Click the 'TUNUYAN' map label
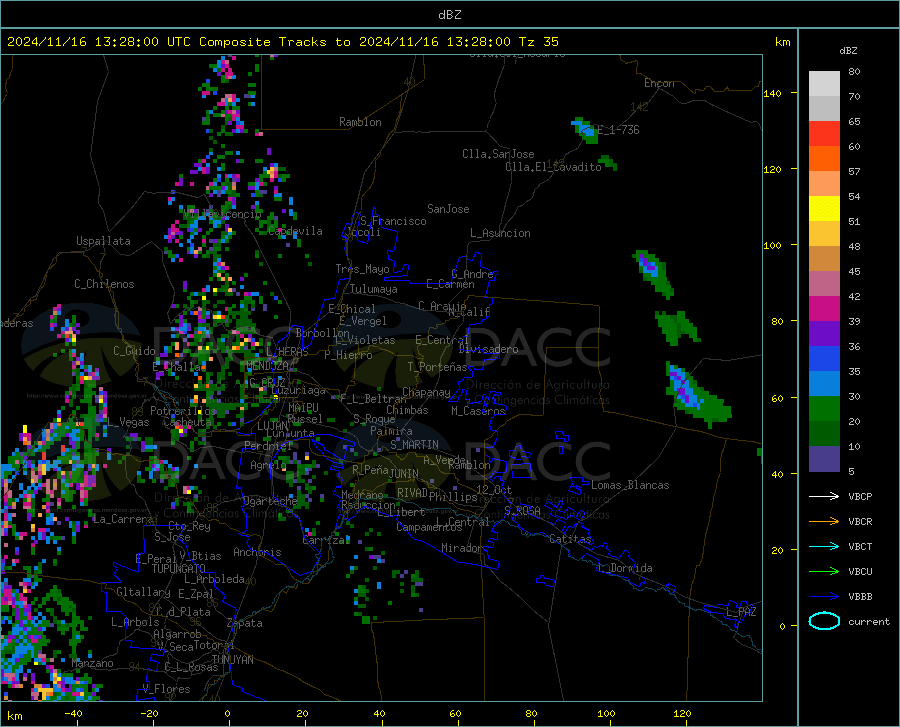The image size is (900, 727). [232, 660]
